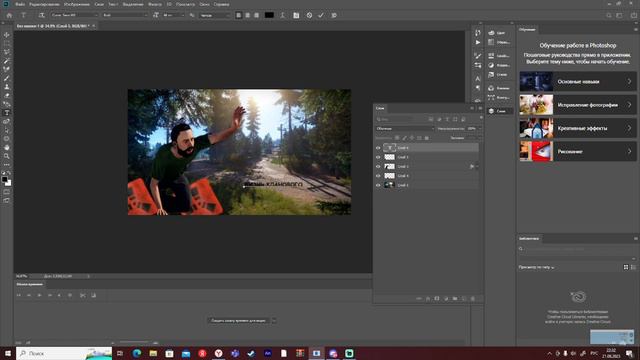
Task: Toggle Quick Mask mode icon in the toolbar
Action: tap(7, 192)
